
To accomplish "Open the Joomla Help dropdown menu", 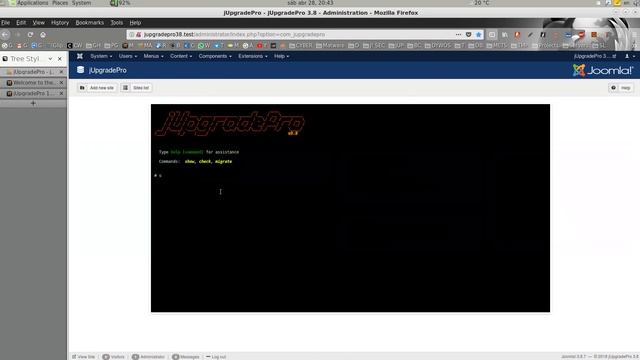I will [281, 56].
